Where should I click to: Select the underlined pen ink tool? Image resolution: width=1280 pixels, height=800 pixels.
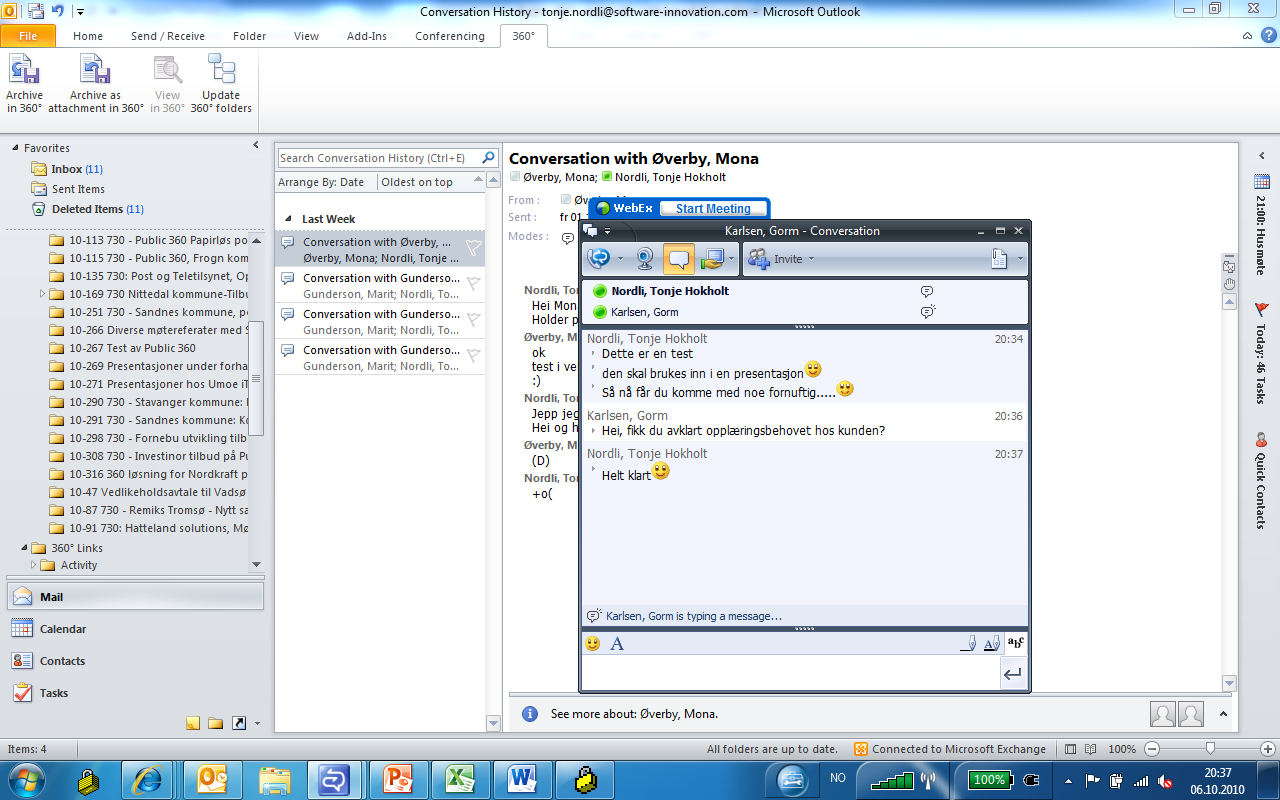(x=967, y=644)
